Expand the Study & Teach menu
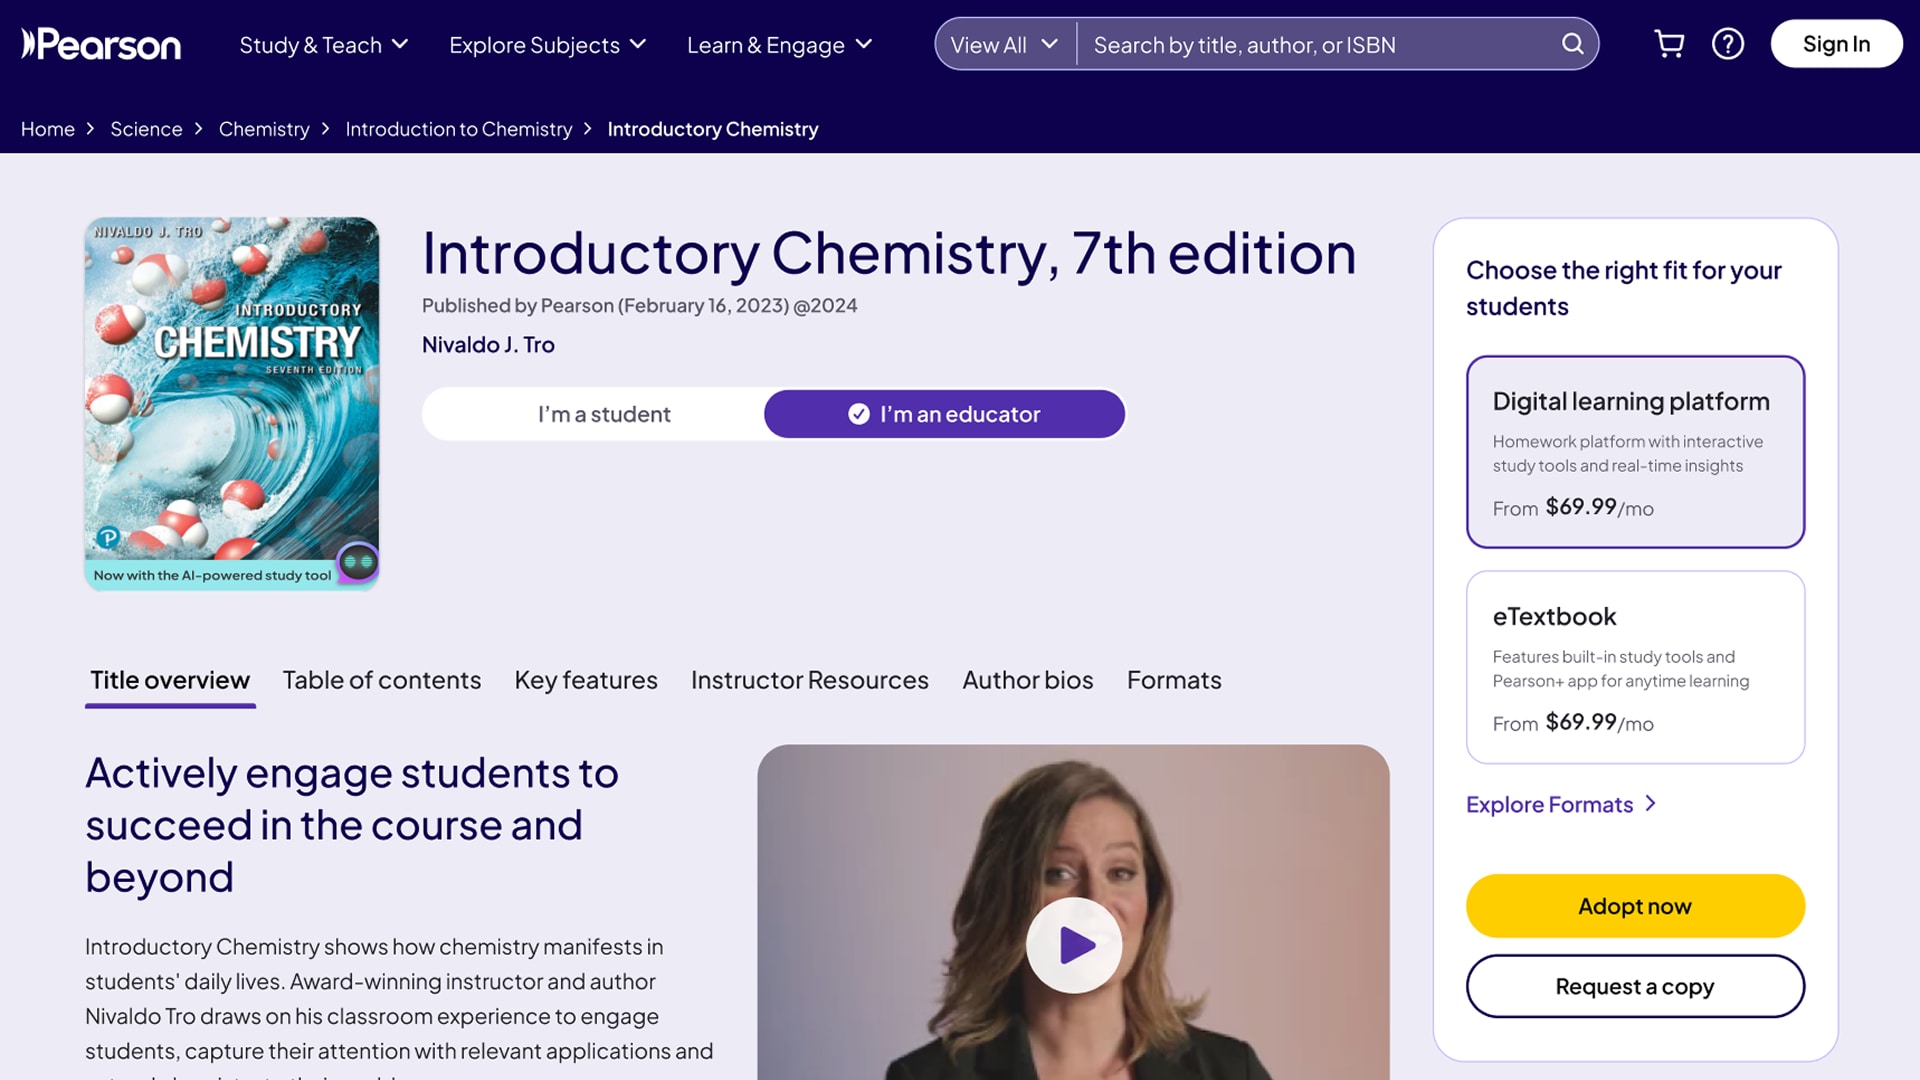The image size is (1920, 1080). pos(323,45)
